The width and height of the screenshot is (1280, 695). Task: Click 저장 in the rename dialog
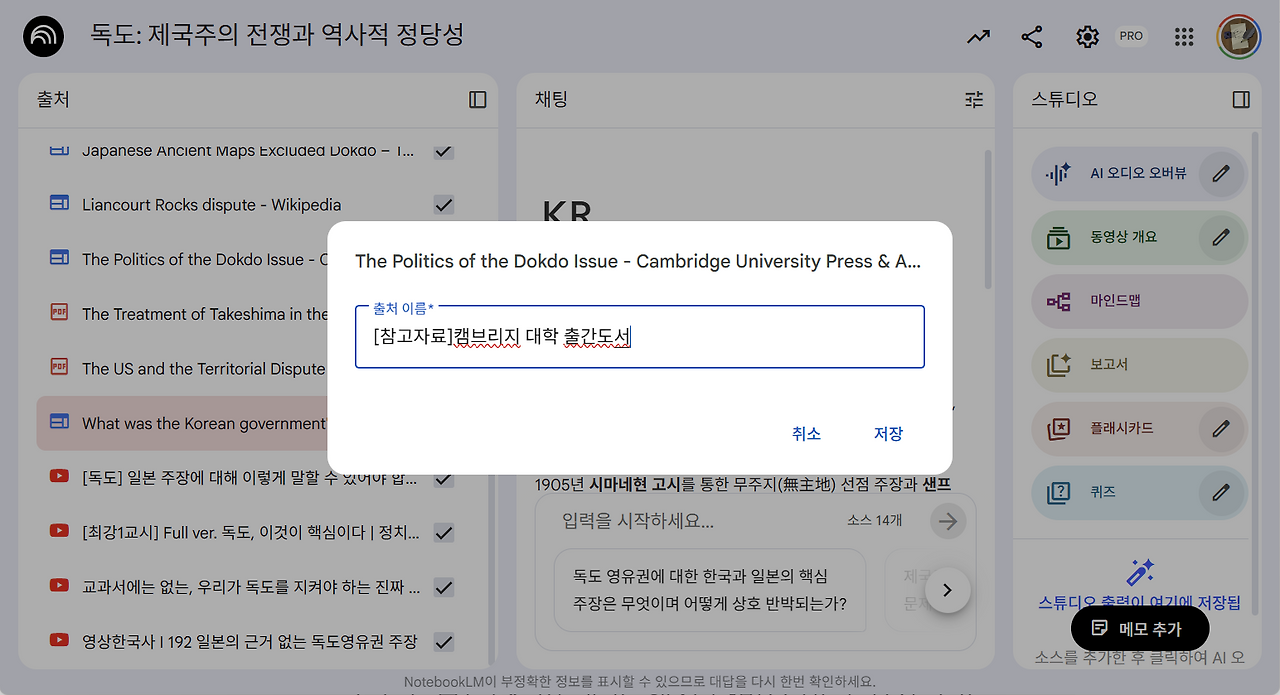pos(888,433)
